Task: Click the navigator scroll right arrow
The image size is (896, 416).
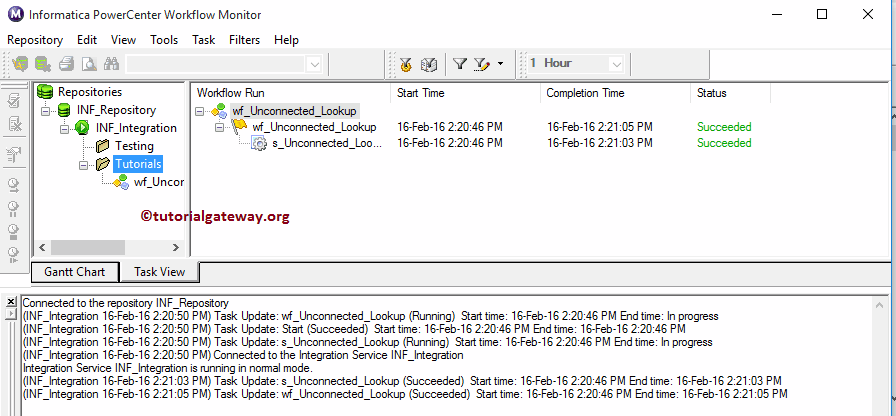Action: (x=175, y=247)
